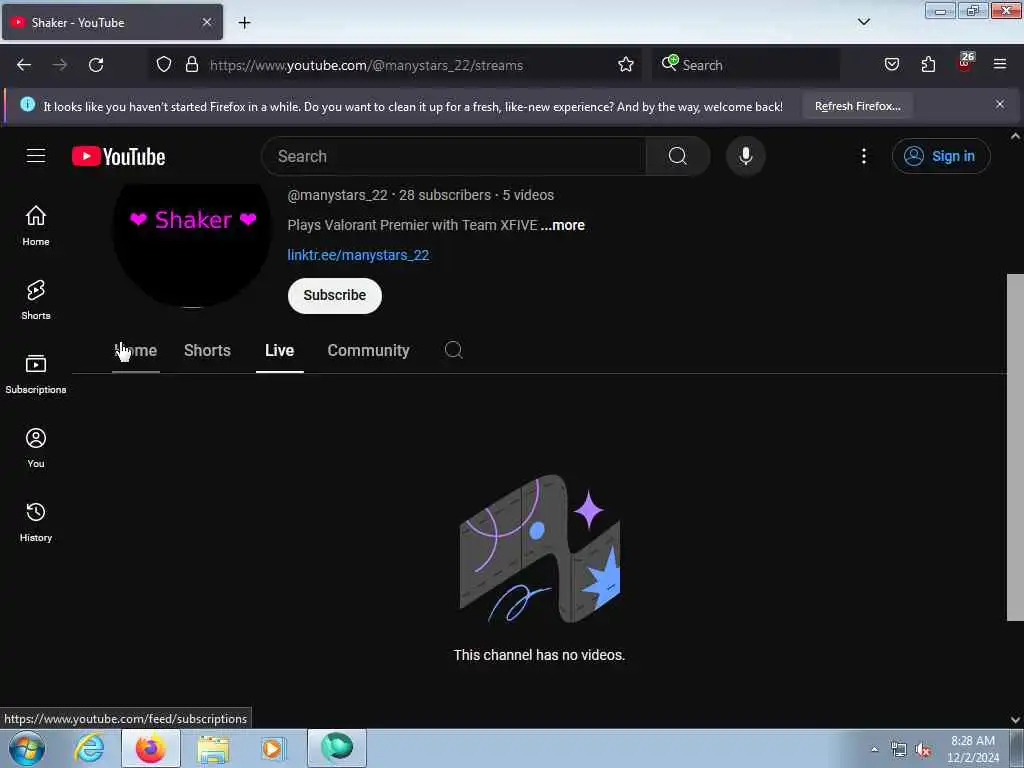
Task: Open YouTube settings three-dot menu
Action: 863,156
